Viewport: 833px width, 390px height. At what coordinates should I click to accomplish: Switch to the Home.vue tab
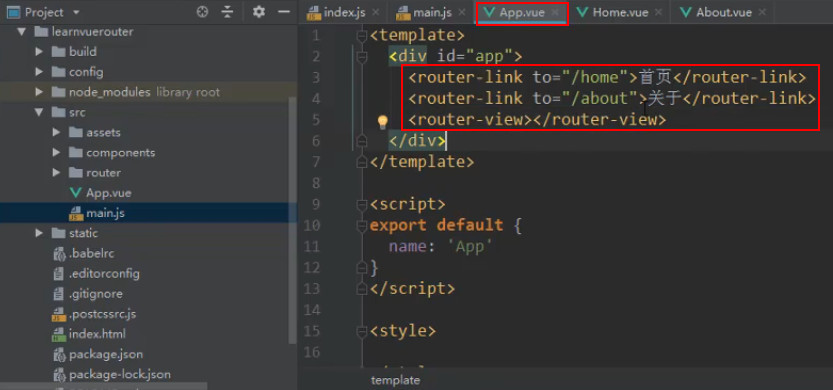click(x=620, y=12)
